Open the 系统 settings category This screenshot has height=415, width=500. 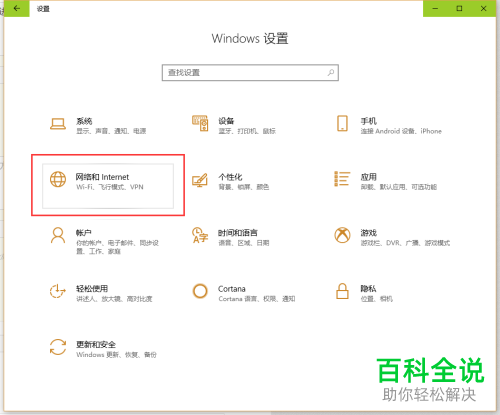[84, 121]
